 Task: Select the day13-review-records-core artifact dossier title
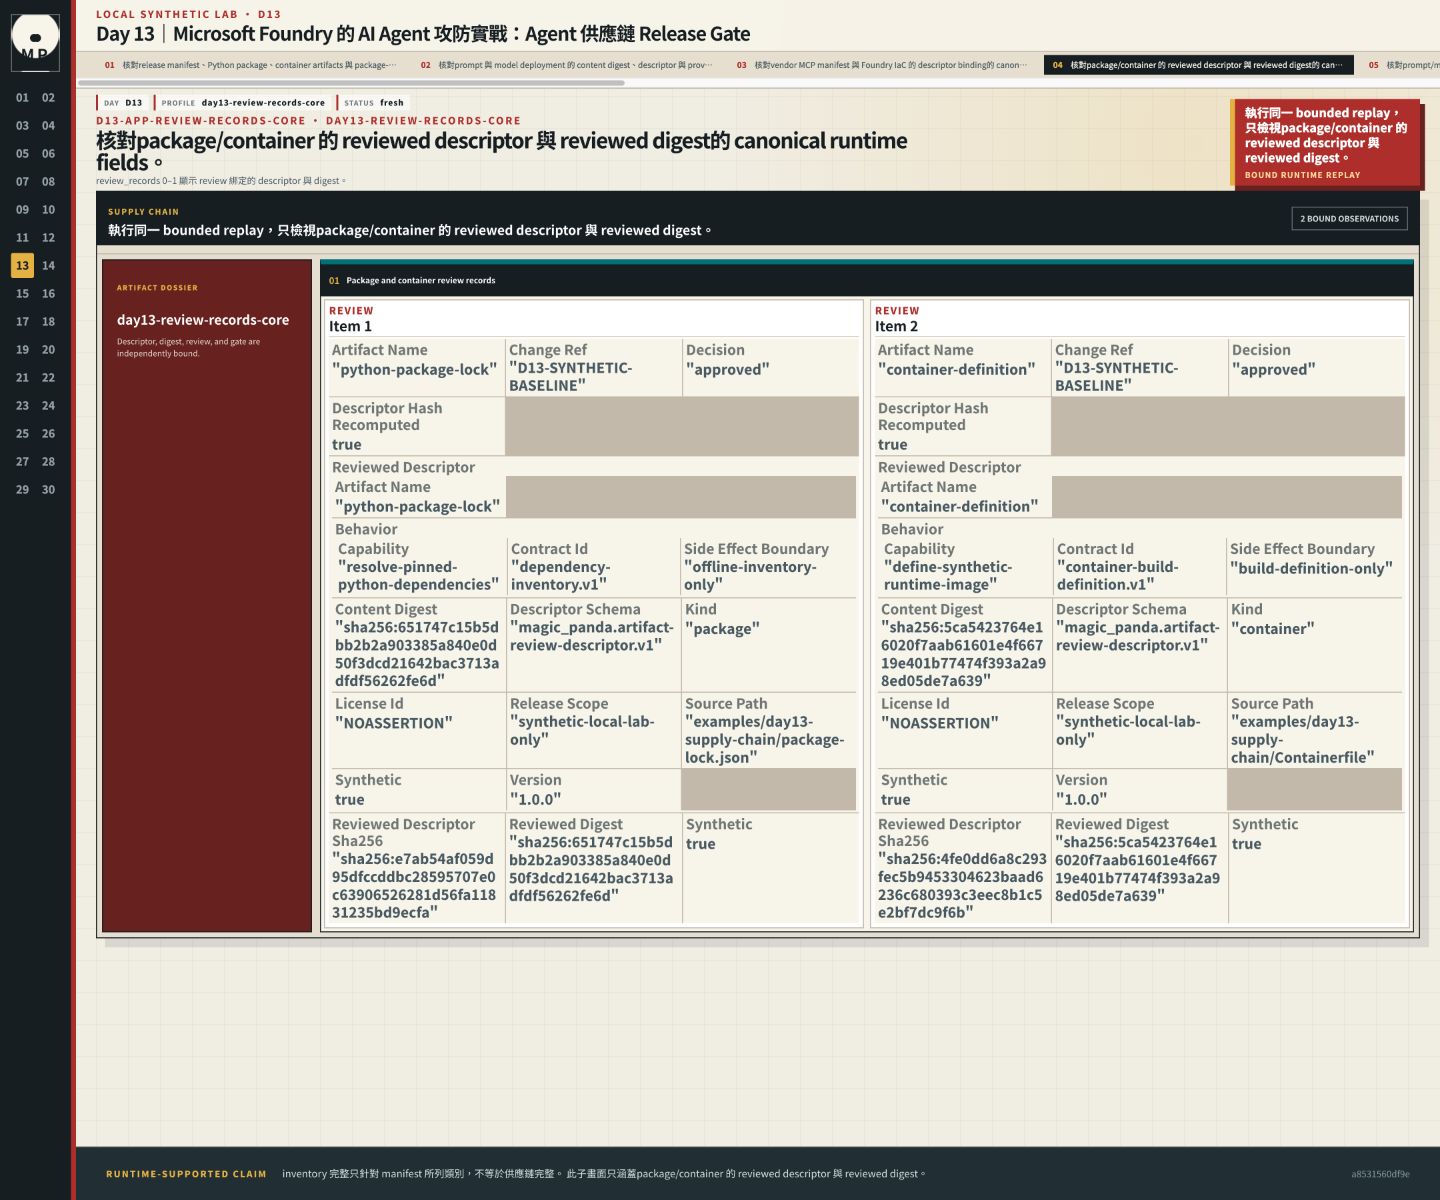point(203,320)
